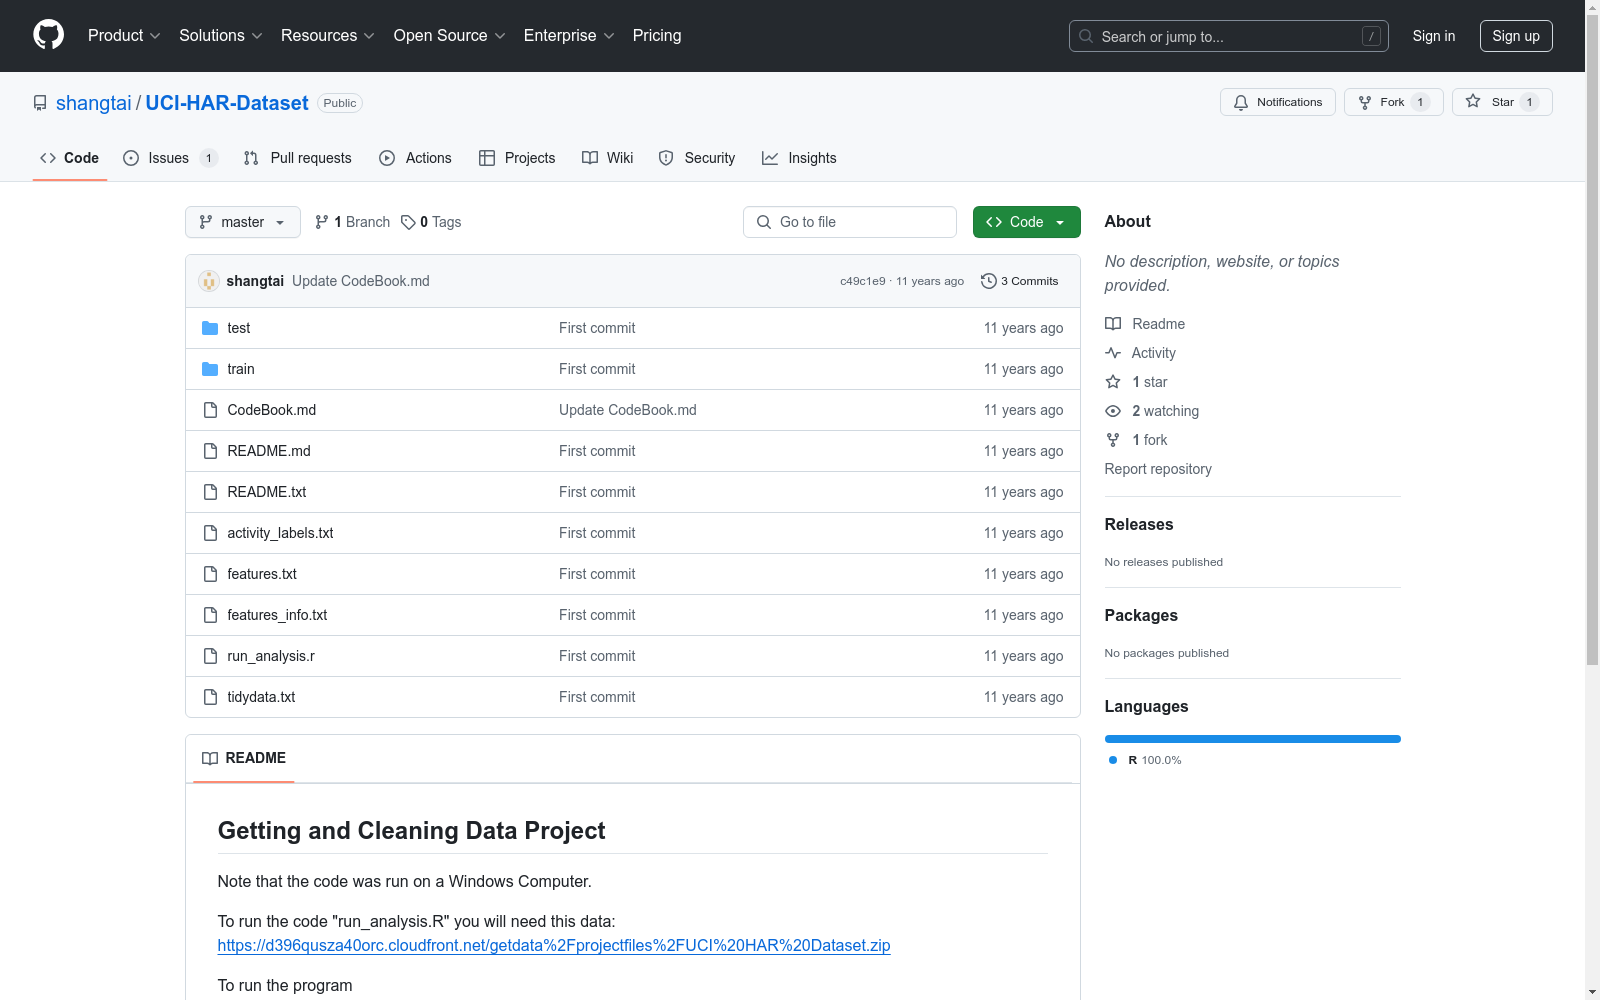Expand the Solutions menu
The width and height of the screenshot is (1600, 1000).
(221, 36)
